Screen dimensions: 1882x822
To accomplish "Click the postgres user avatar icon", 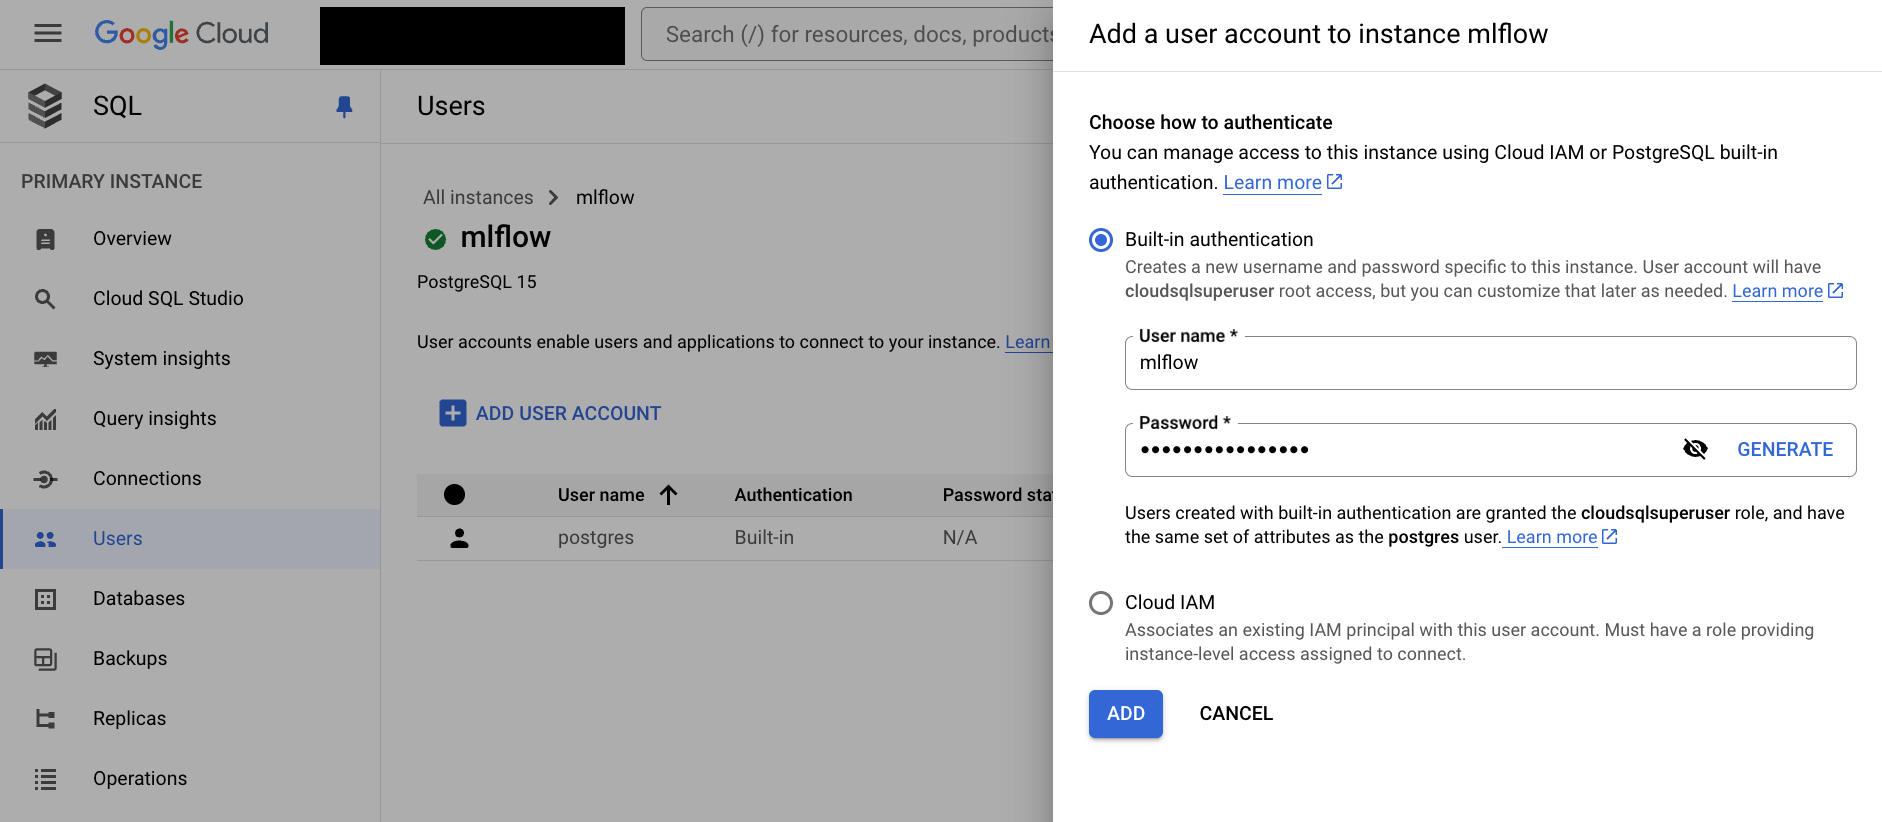I will (459, 538).
